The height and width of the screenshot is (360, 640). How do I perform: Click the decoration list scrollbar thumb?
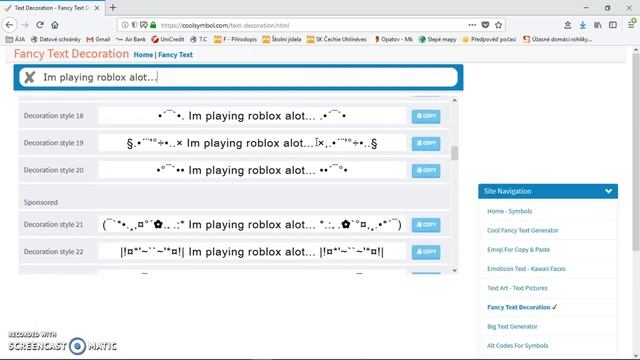454,153
